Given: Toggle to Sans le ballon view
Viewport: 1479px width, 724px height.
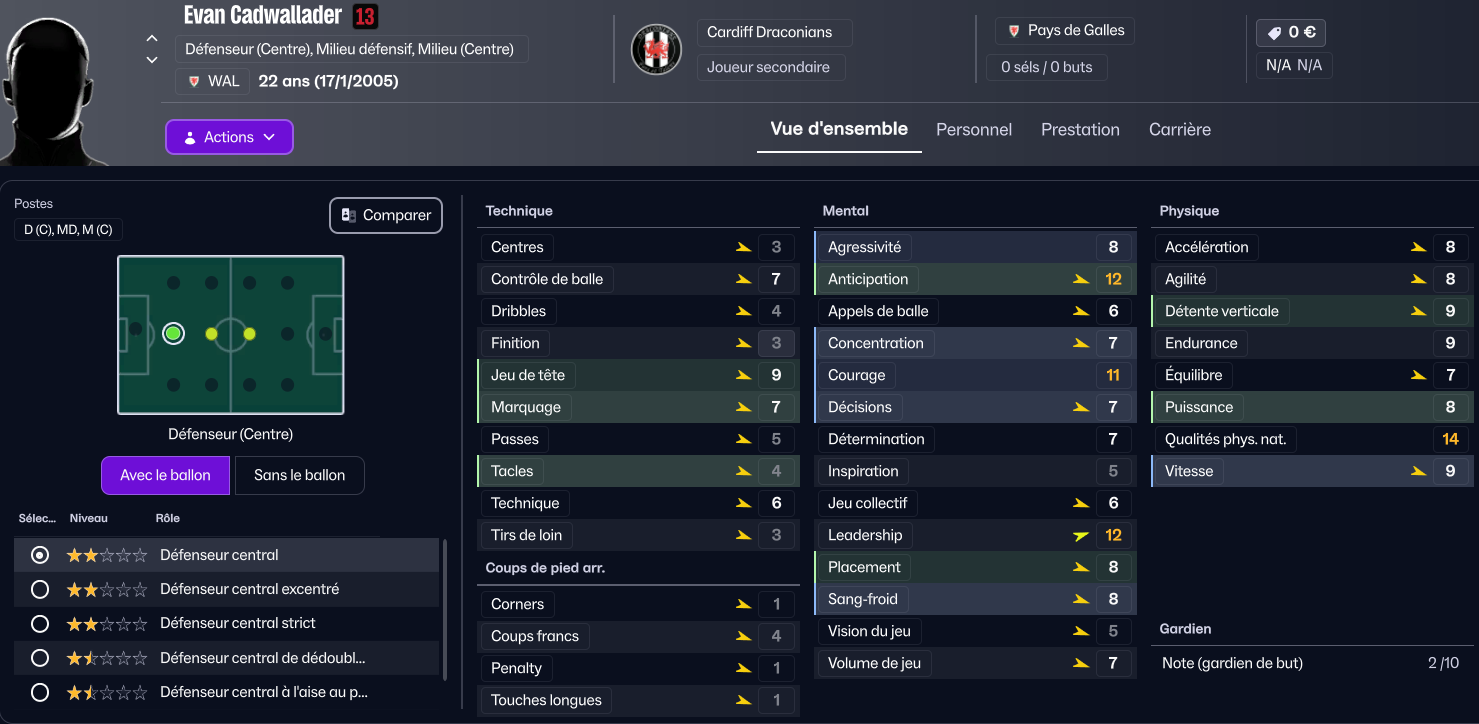Looking at the screenshot, I should (x=299, y=475).
